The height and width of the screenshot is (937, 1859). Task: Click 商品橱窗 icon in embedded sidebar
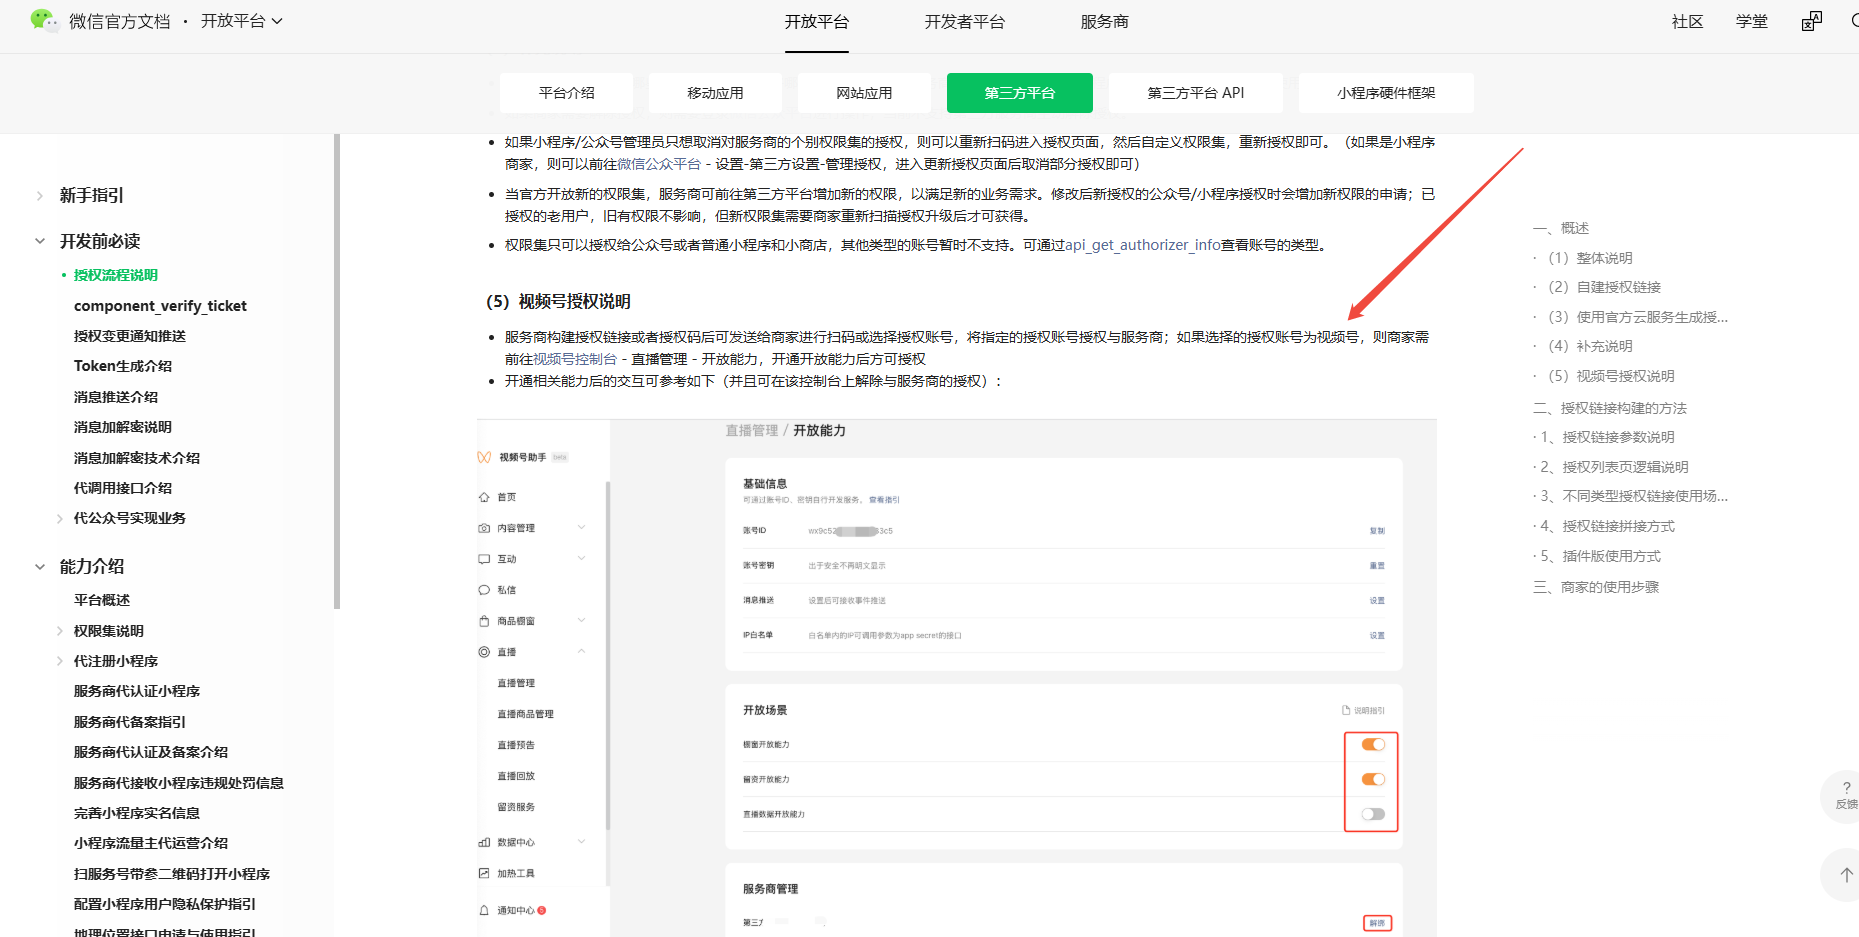pyautogui.click(x=484, y=621)
